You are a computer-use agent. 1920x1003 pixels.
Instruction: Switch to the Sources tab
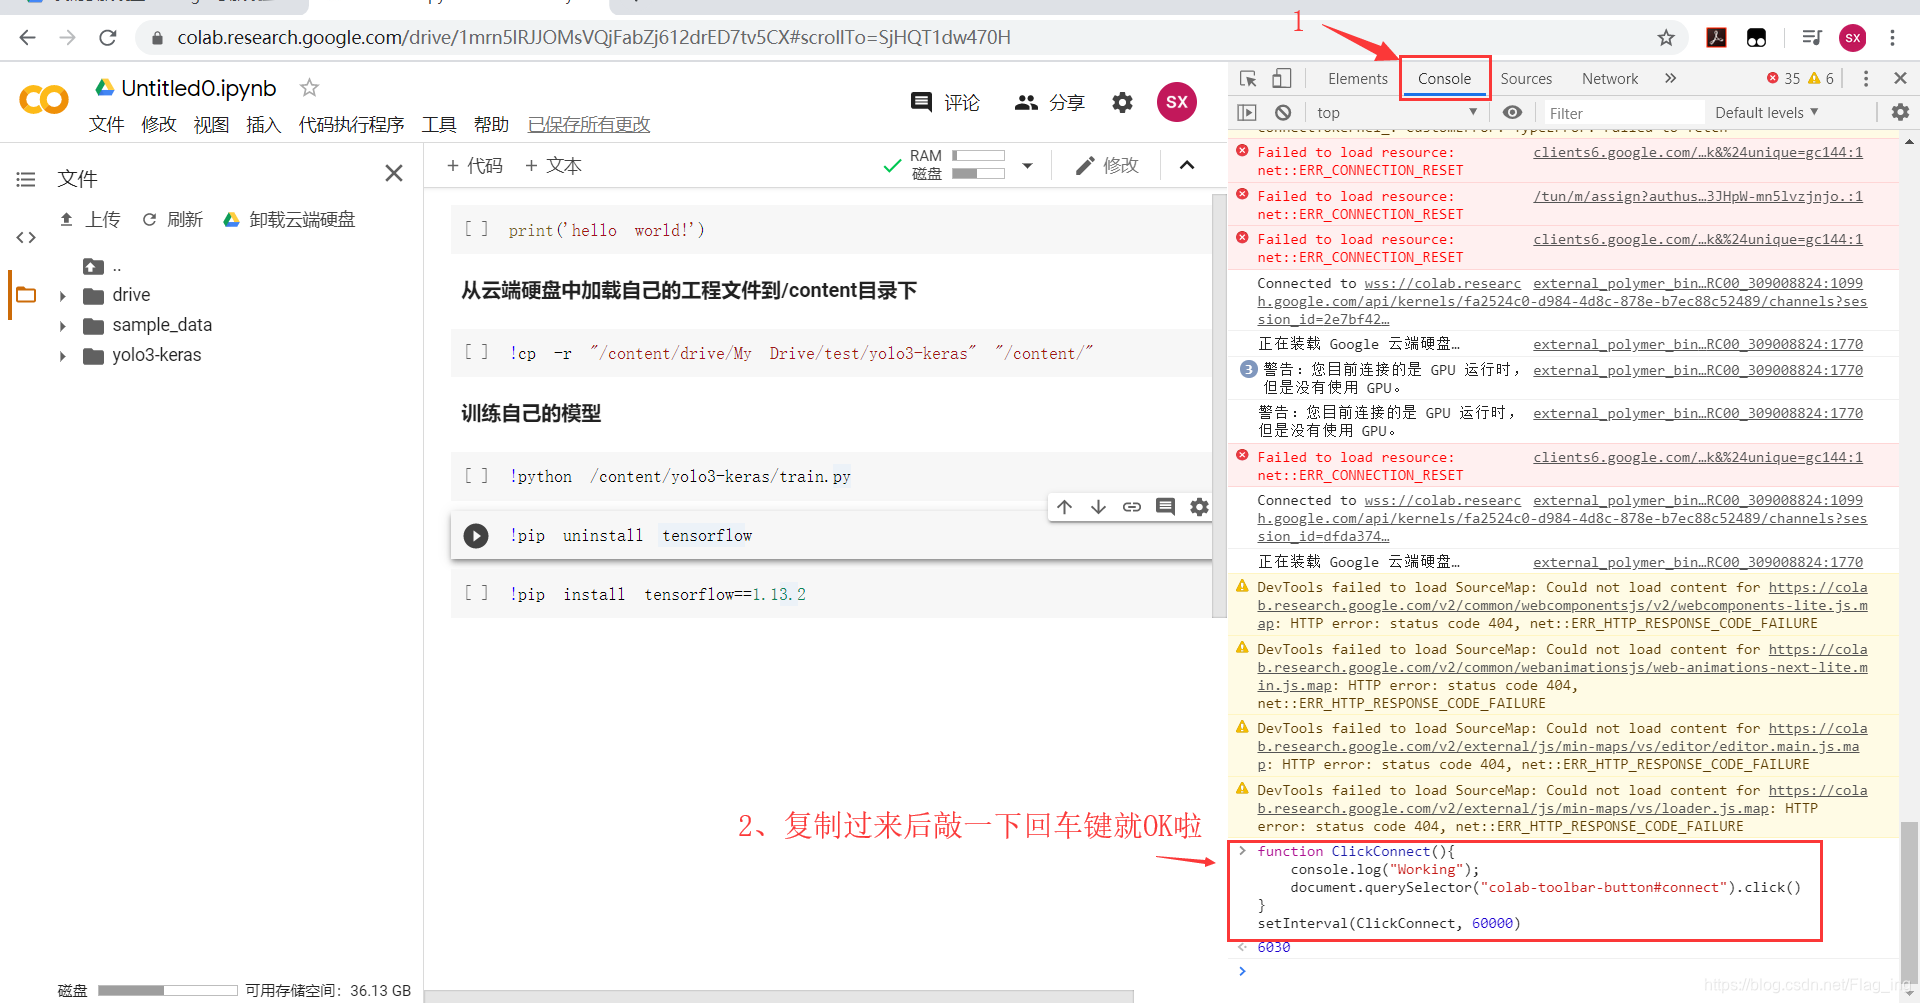[1526, 79]
